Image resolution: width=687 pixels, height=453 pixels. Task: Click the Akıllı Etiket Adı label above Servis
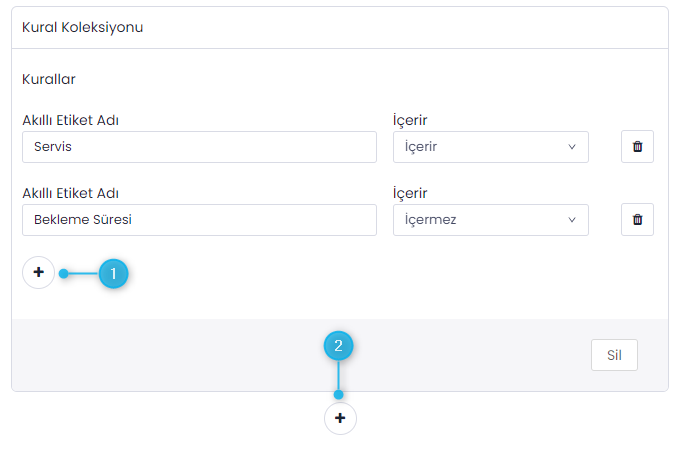pyautogui.click(x=78, y=121)
